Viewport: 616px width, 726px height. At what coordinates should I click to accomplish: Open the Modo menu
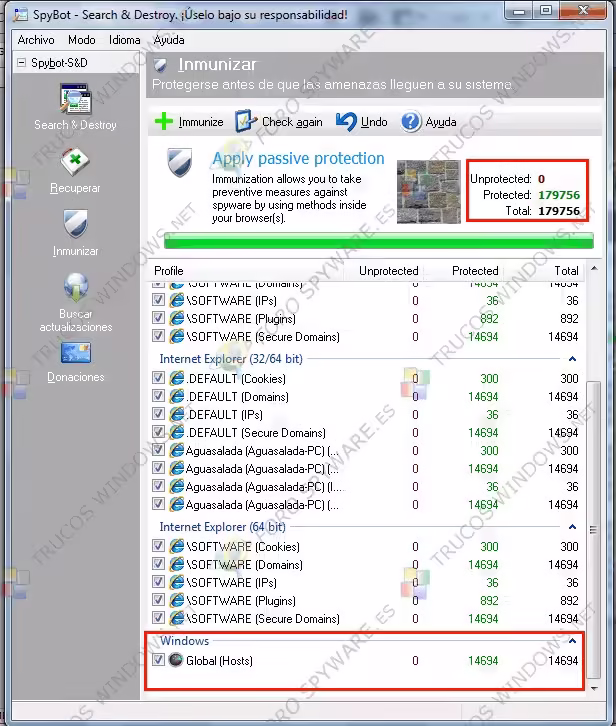(x=82, y=40)
